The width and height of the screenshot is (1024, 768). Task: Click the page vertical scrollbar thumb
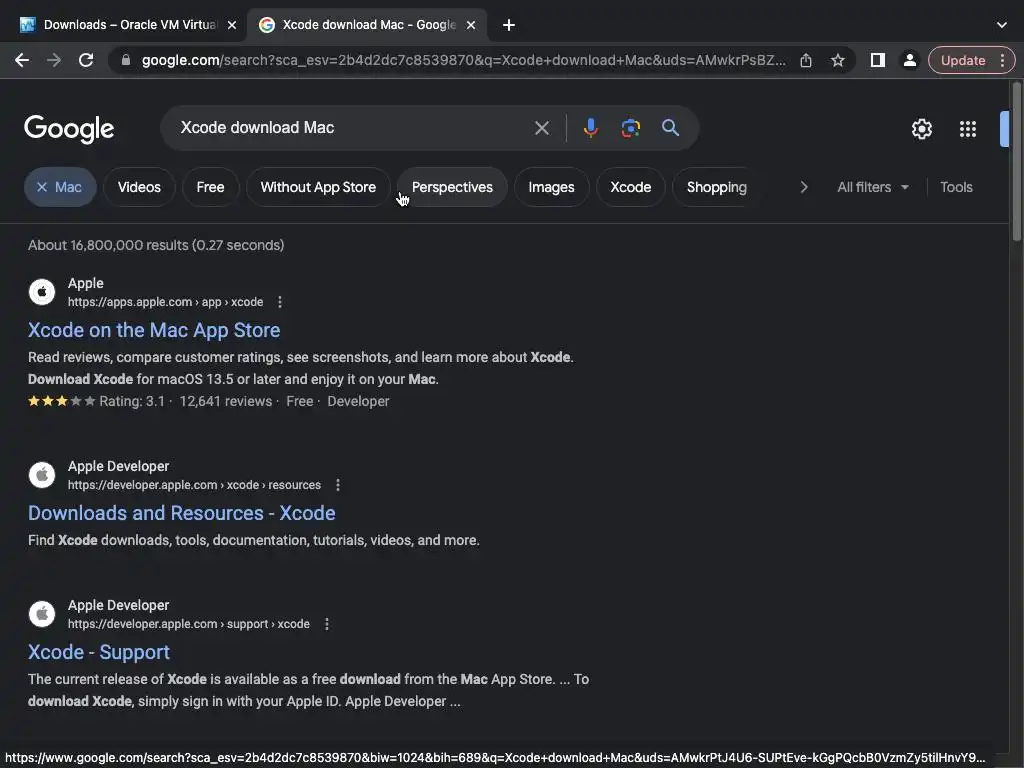pyautogui.click(x=1016, y=162)
